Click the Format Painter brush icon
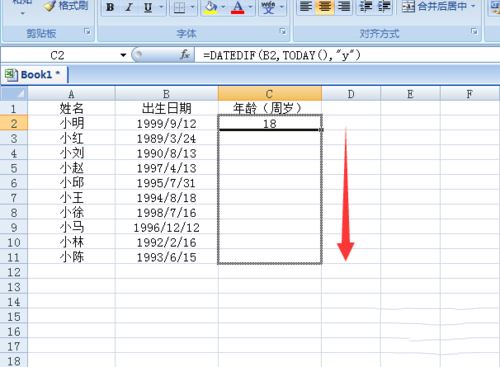500x367 pixels. coord(50,6)
